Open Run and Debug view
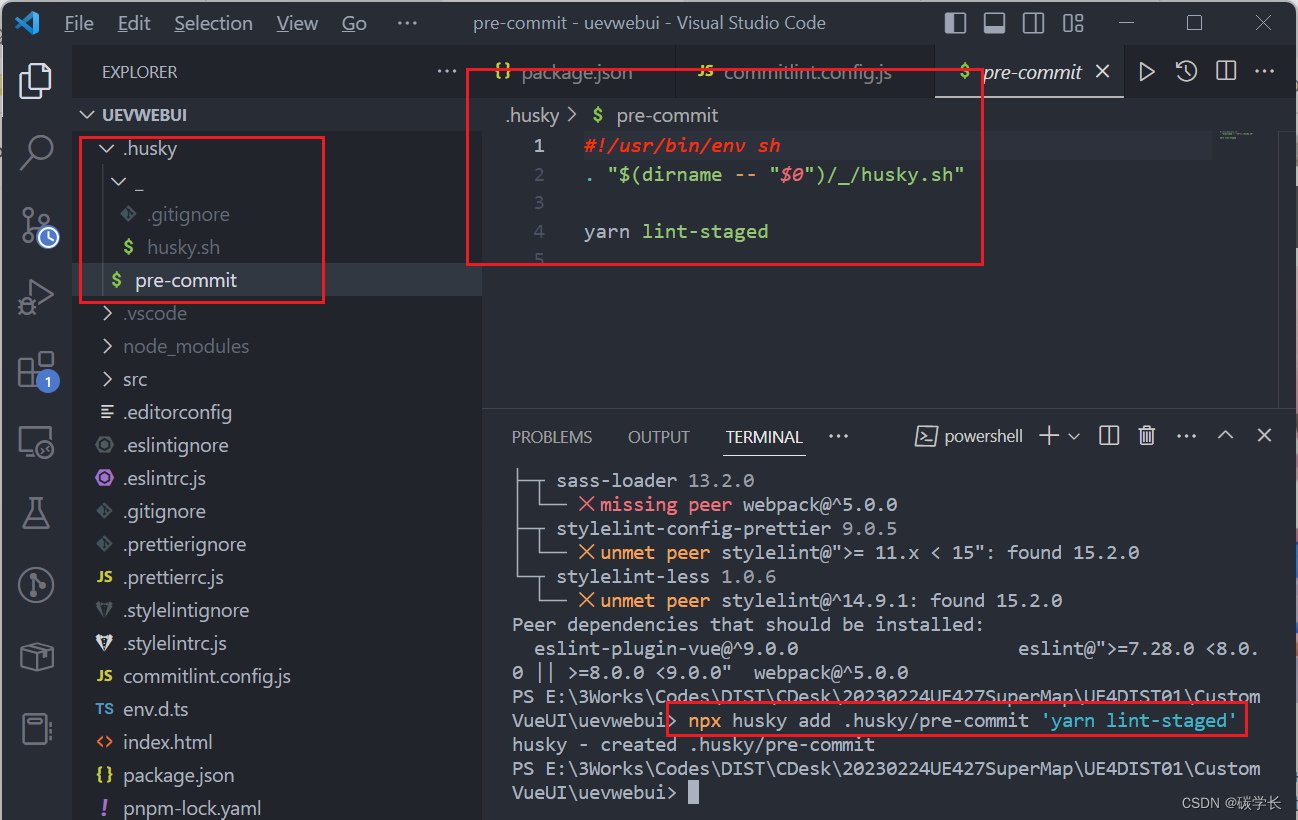1298x820 pixels. 36,298
